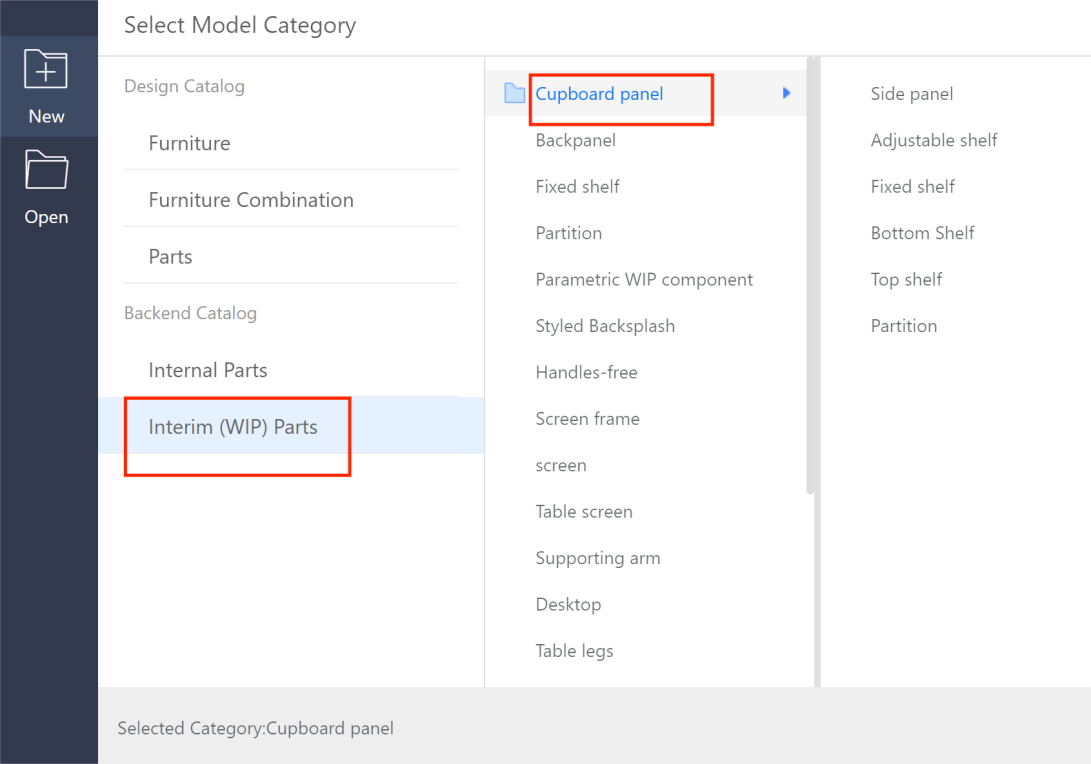
Task: Select the Supporting arm item
Action: click(598, 558)
